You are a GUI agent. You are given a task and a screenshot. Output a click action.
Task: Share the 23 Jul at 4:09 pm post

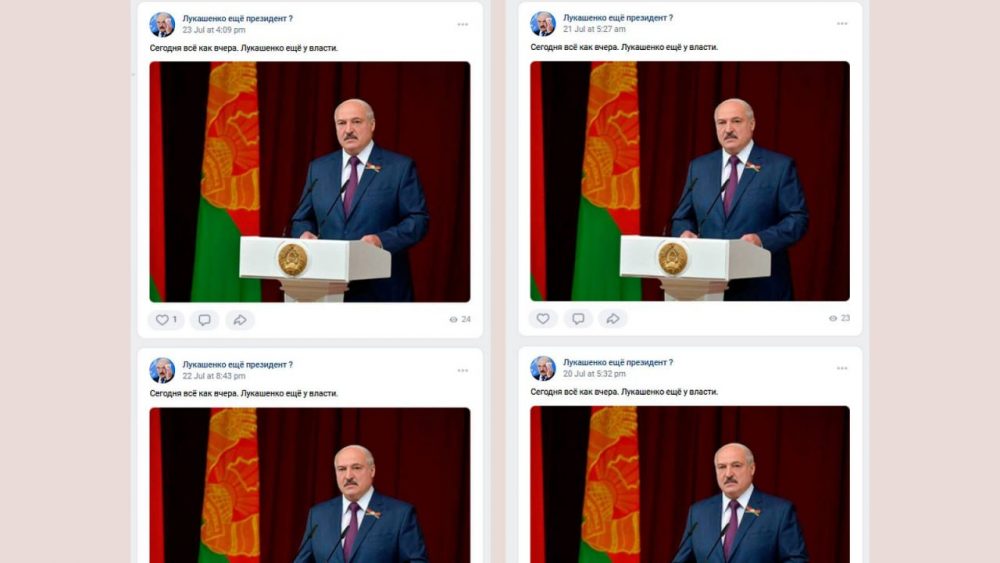(x=240, y=319)
